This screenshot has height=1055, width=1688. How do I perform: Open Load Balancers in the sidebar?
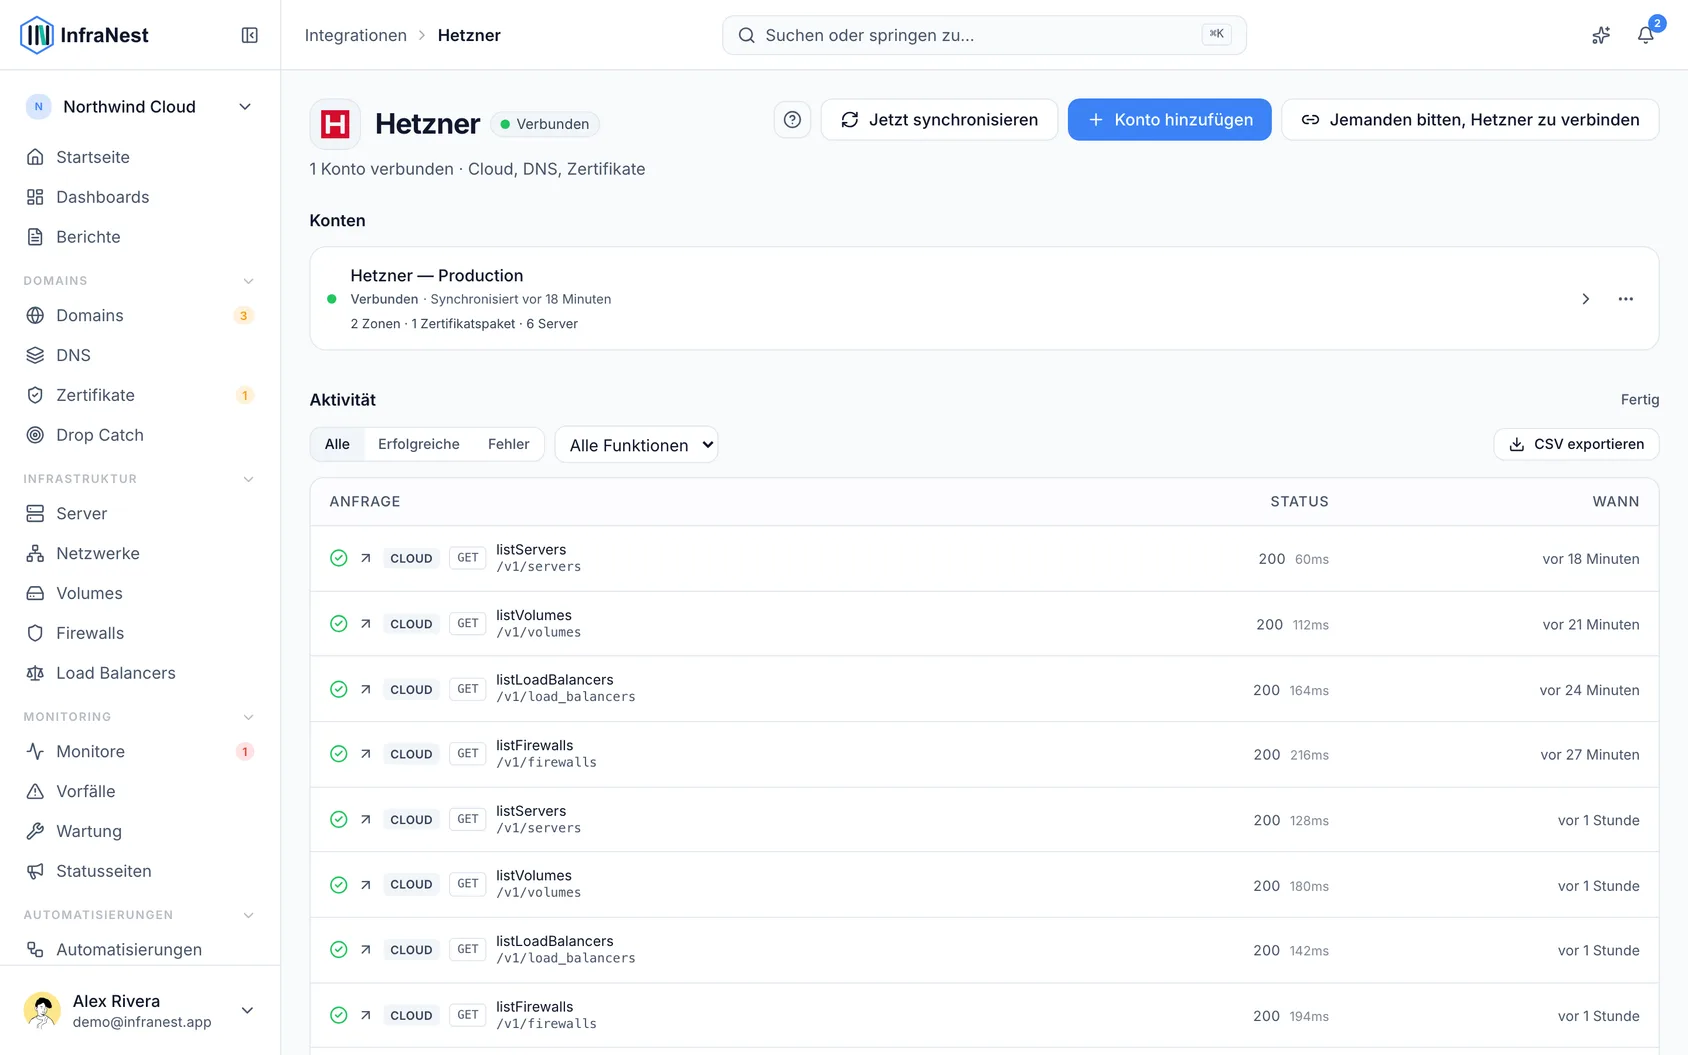[140, 673]
